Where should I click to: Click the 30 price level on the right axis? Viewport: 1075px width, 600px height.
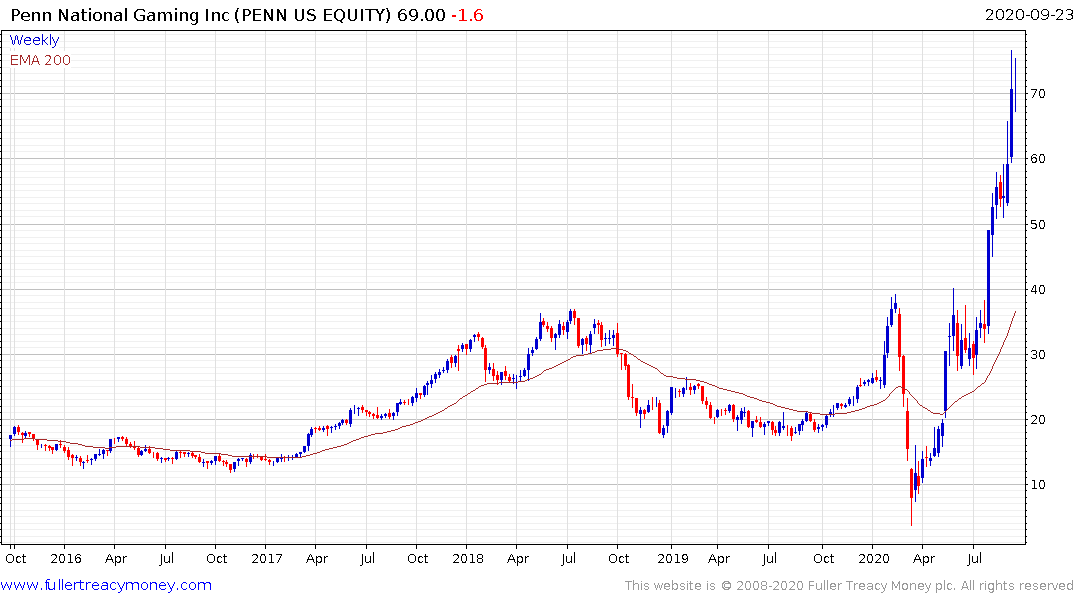pyautogui.click(x=1038, y=355)
